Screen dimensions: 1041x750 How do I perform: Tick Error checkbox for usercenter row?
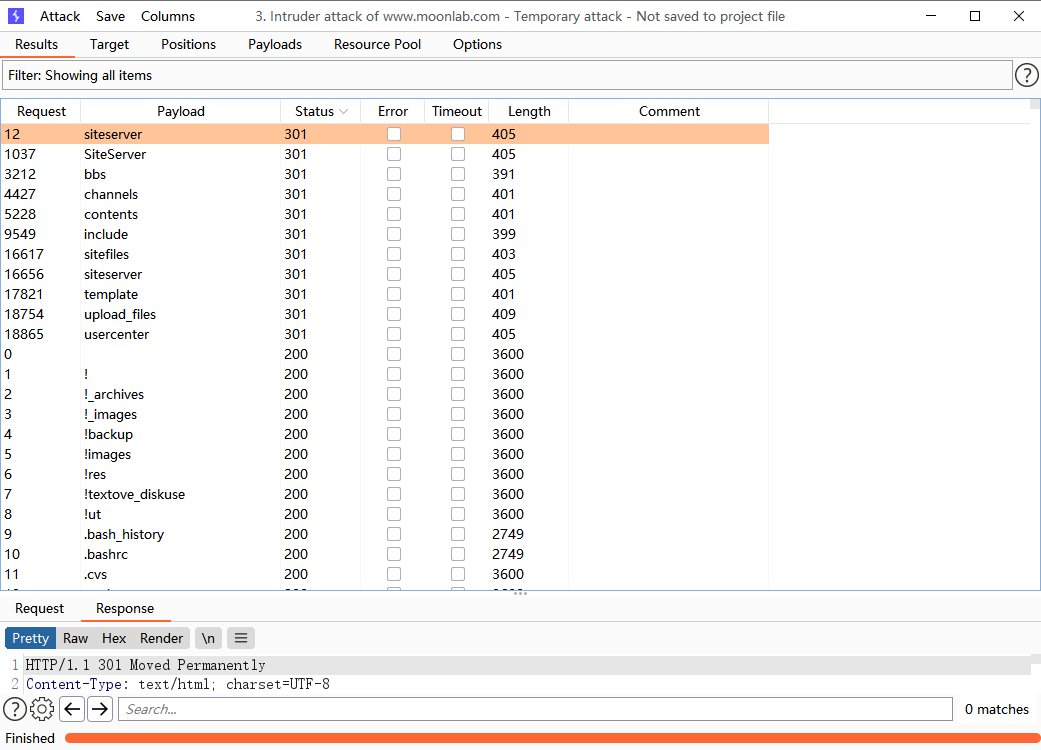[x=394, y=334]
